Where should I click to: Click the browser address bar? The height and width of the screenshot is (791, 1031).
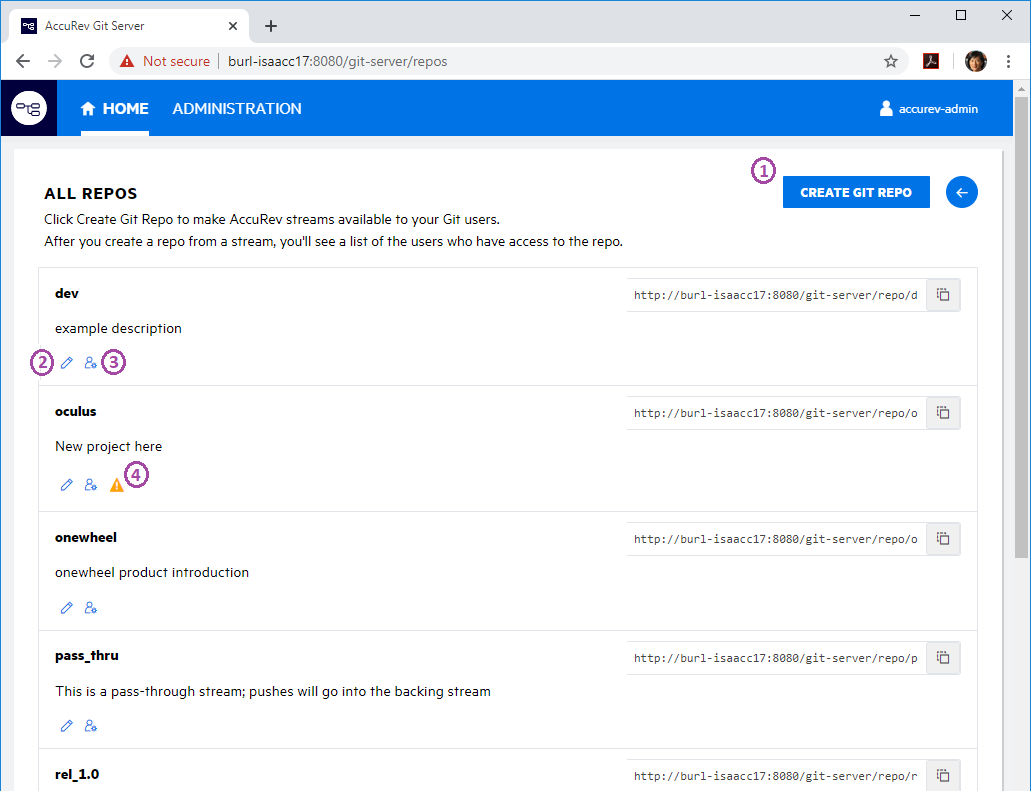tap(500, 61)
